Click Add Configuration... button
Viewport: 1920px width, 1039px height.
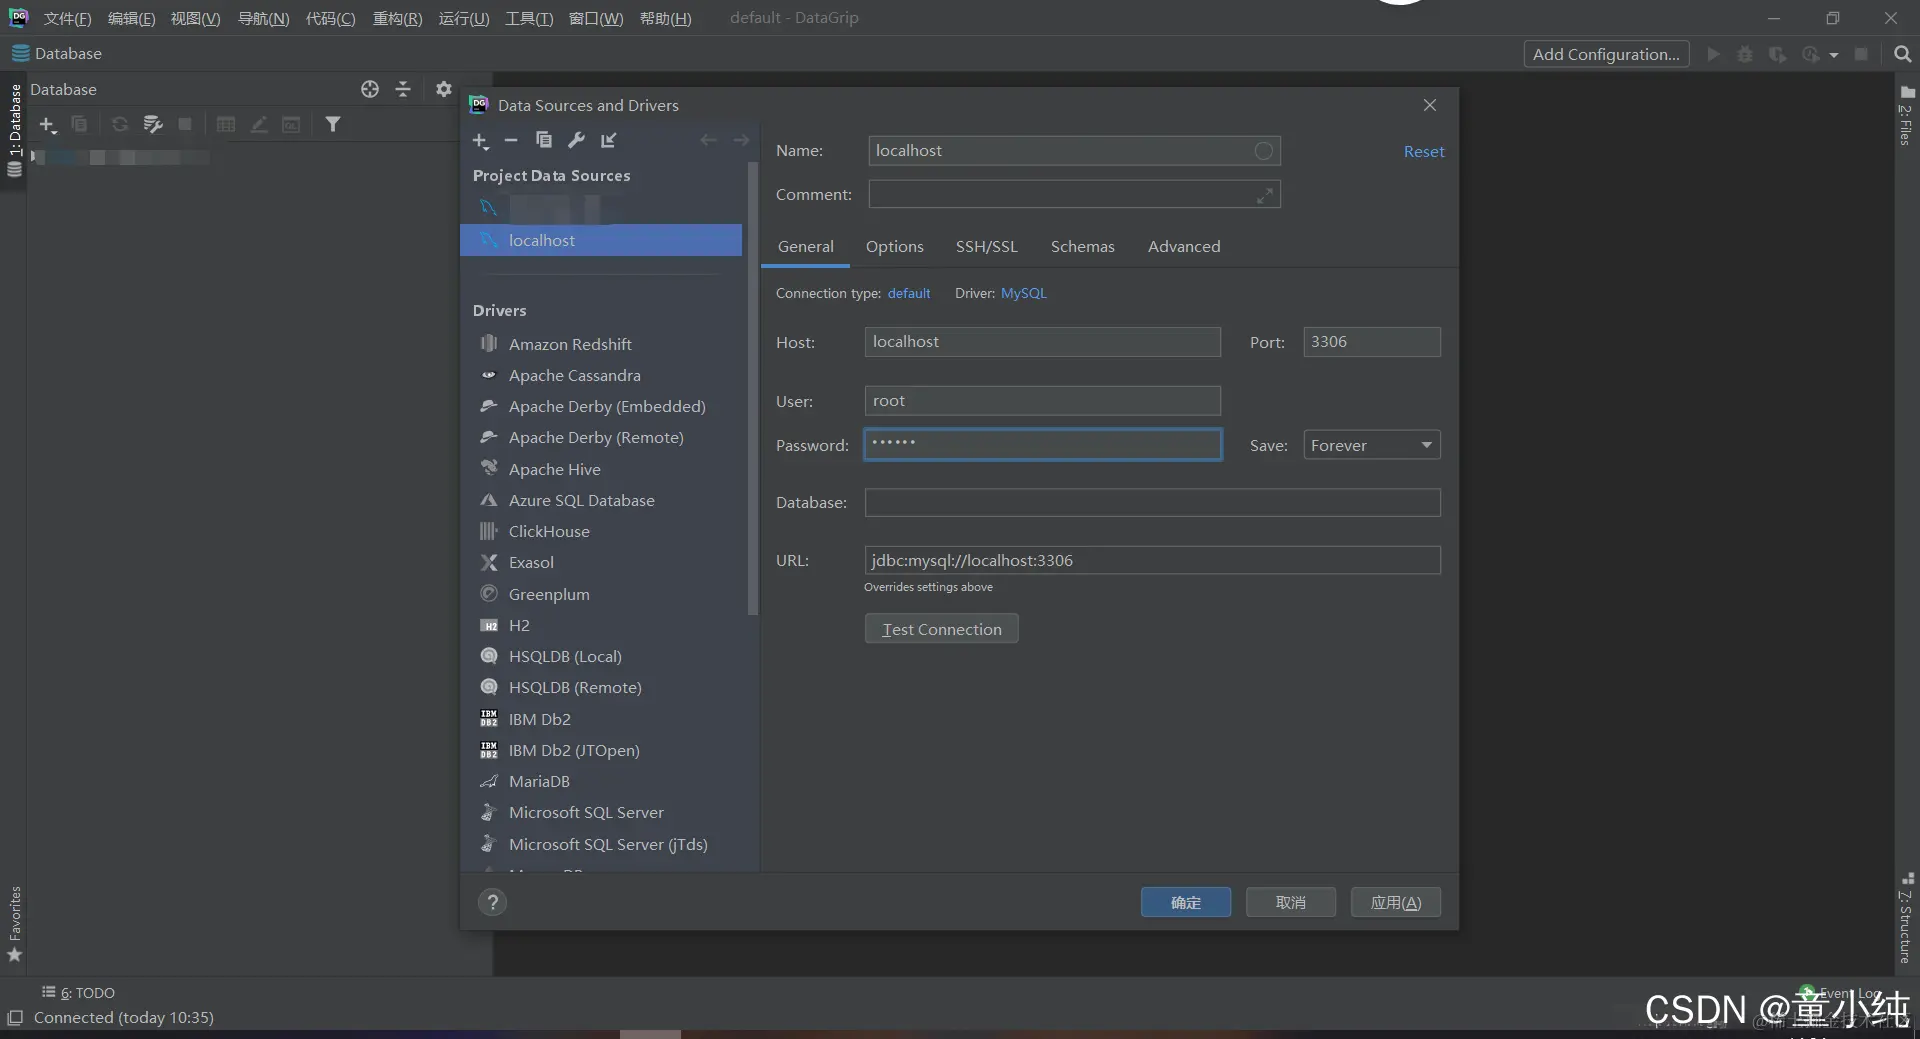pos(1606,55)
